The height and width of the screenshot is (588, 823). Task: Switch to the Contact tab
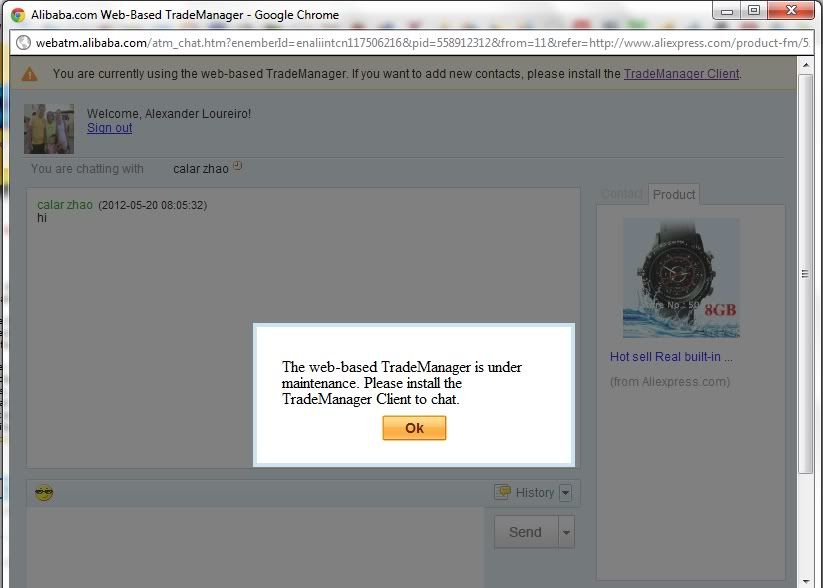622,194
